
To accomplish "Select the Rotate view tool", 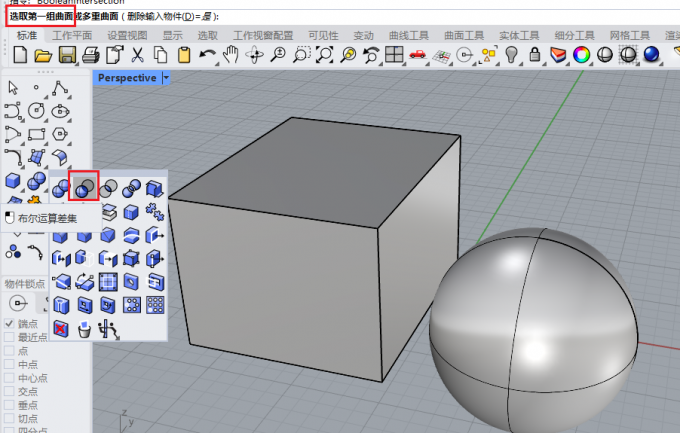I will click(255, 55).
